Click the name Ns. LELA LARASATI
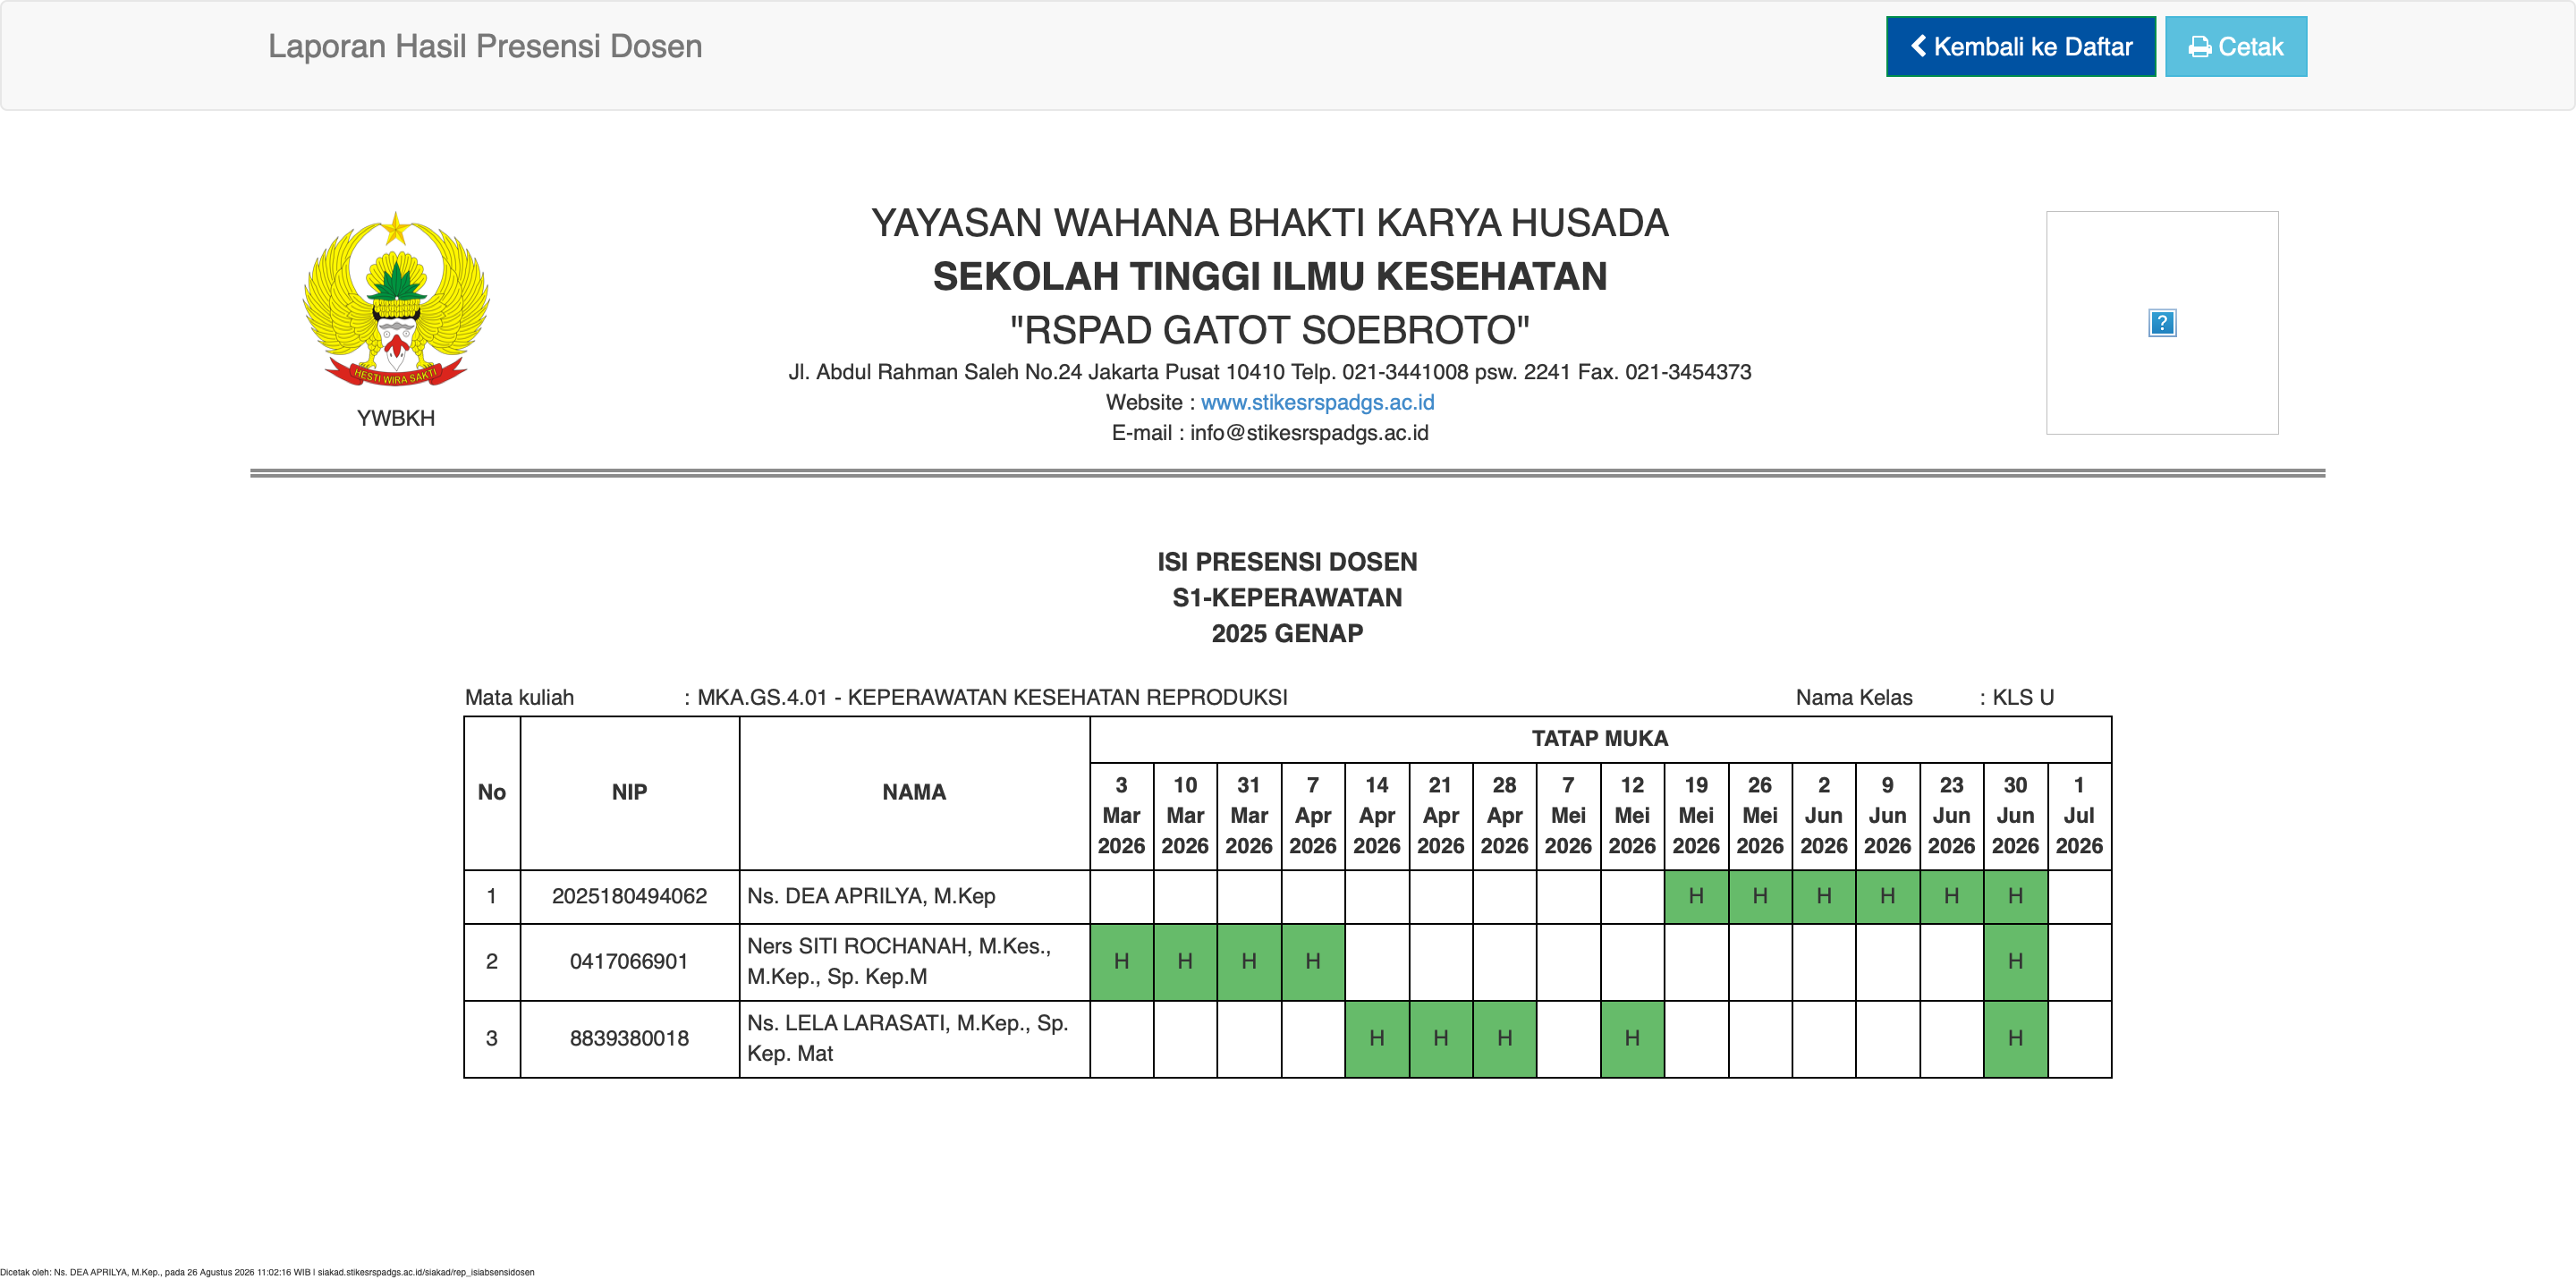This screenshot has width=2576, height=1279. 907,1038
